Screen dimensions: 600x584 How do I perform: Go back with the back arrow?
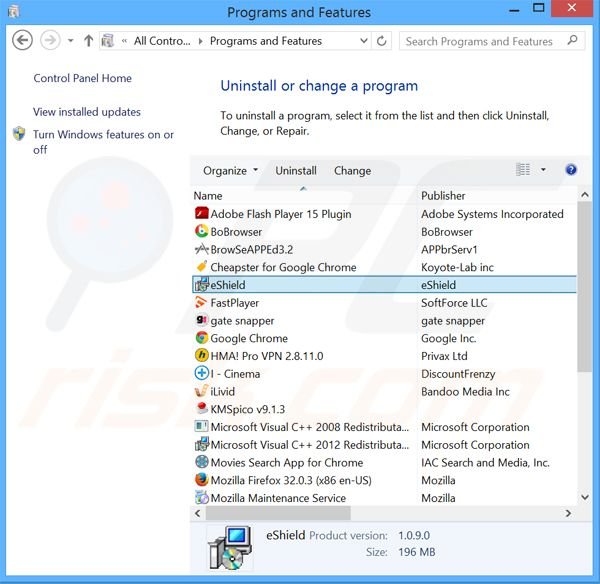[22, 40]
